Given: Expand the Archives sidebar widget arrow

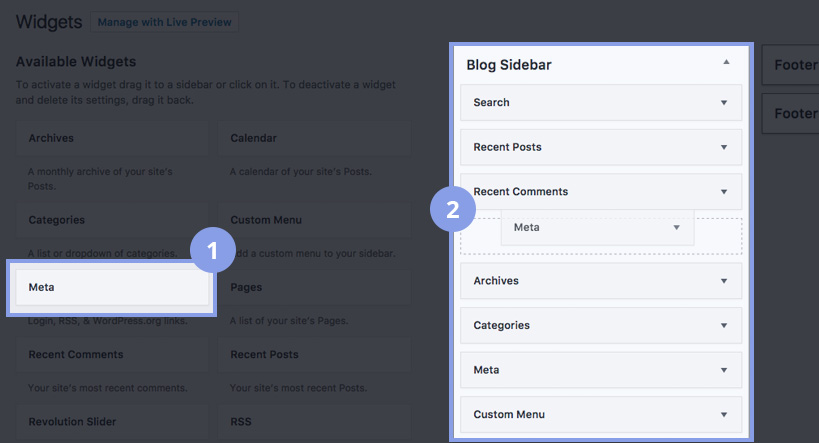Looking at the screenshot, I should 724,281.
